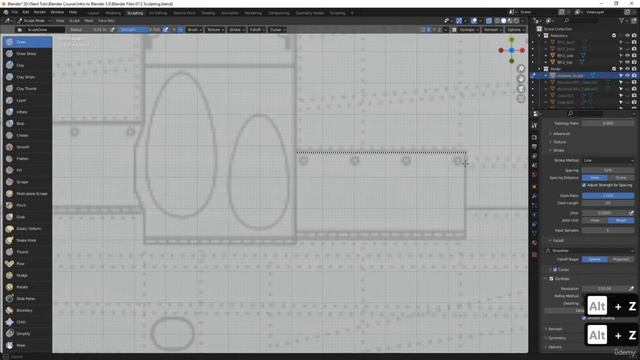The width and height of the screenshot is (640, 360).
Task: Select the Smooth brush
Action: [27, 147]
